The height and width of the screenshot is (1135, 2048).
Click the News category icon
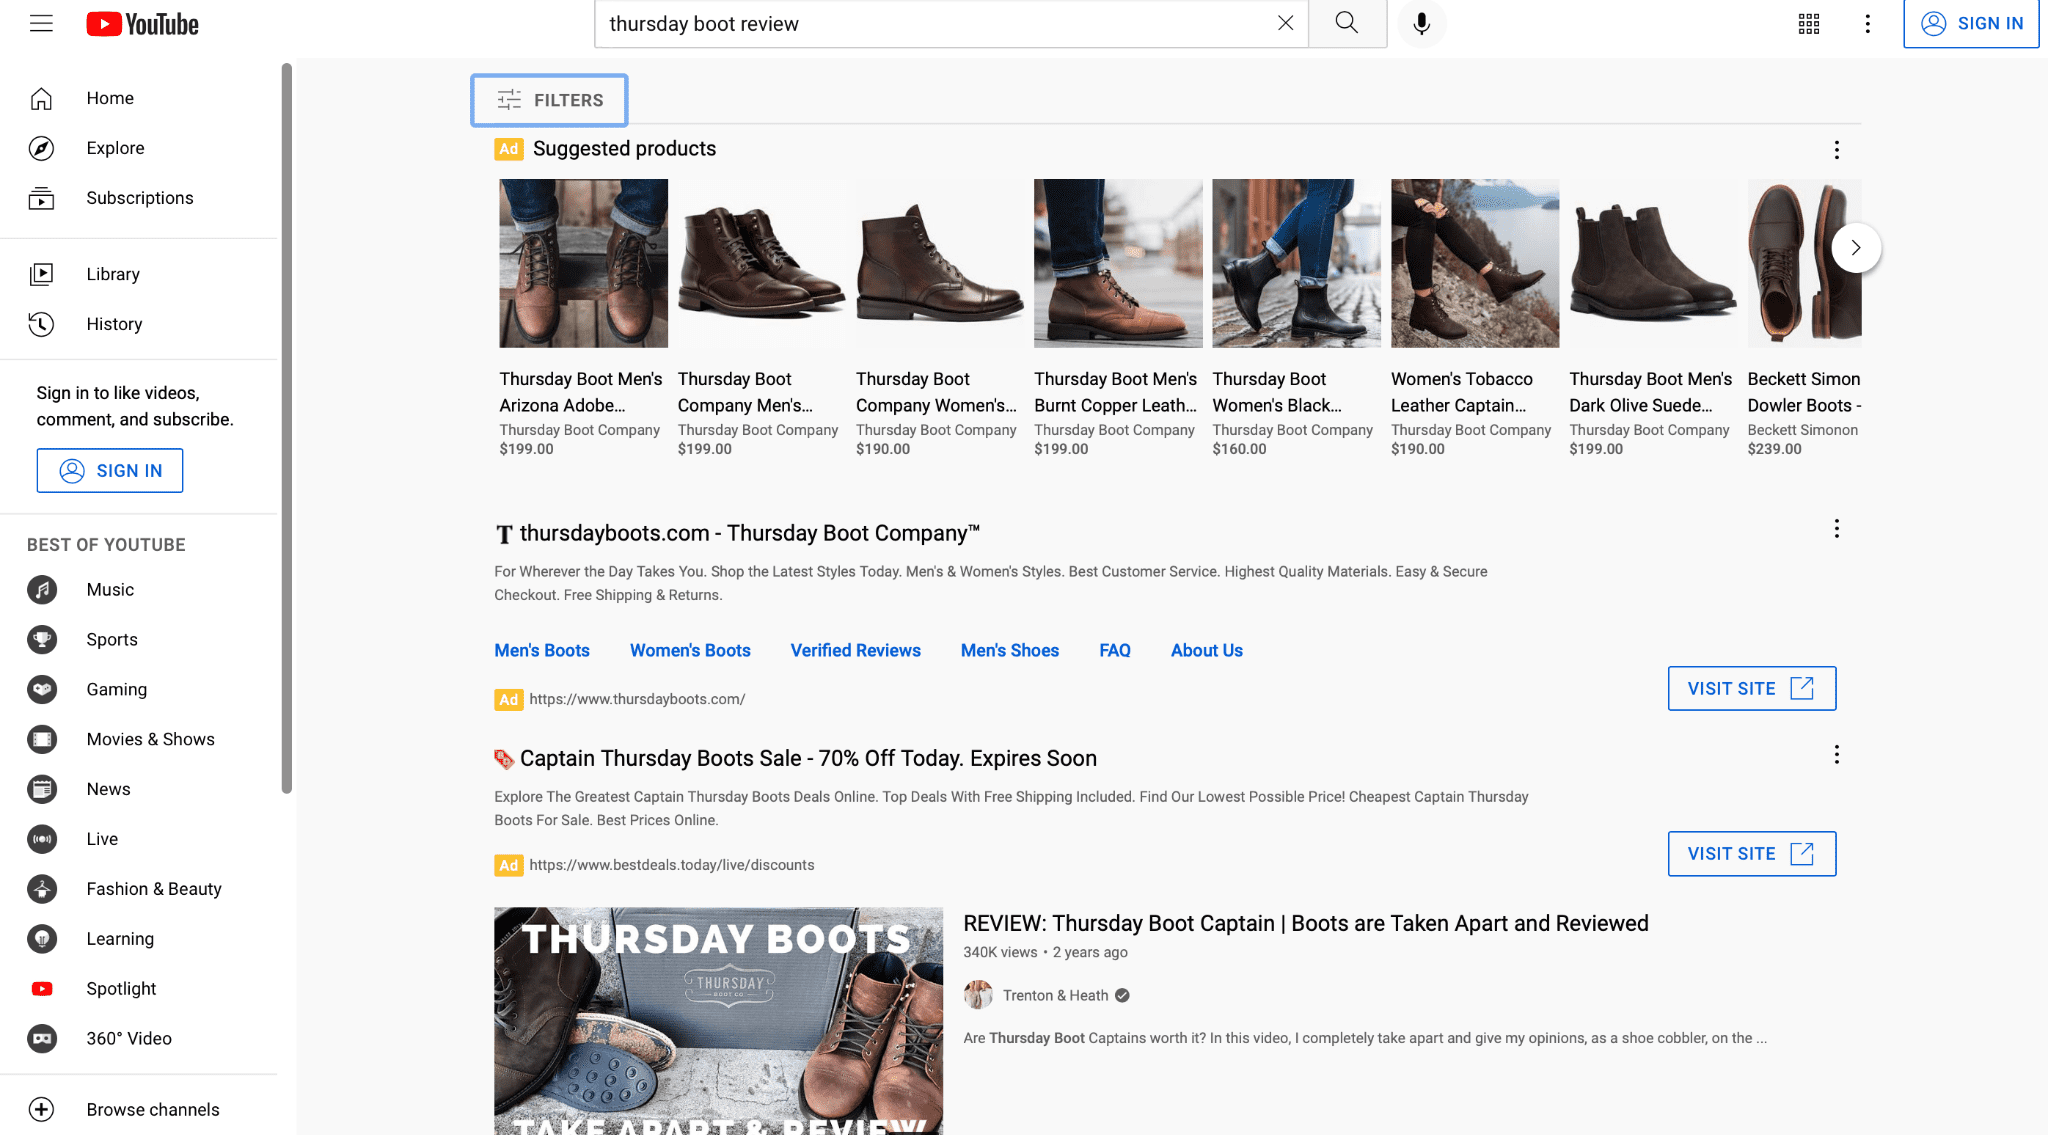pyautogui.click(x=42, y=790)
